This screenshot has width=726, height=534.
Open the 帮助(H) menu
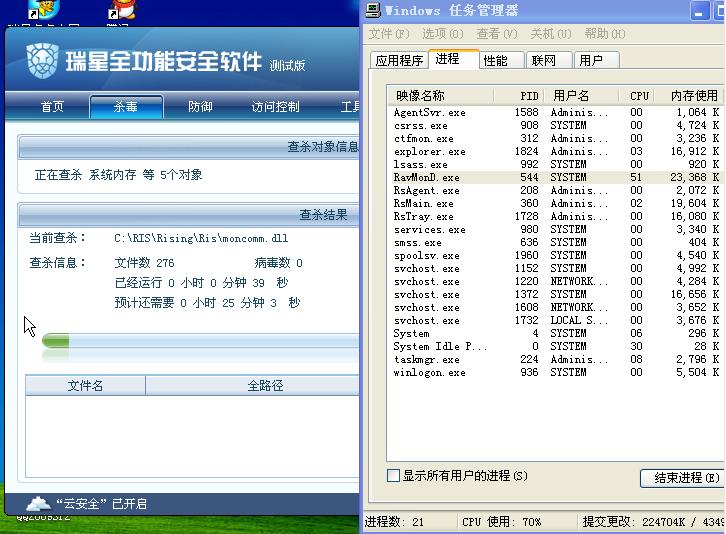605,34
